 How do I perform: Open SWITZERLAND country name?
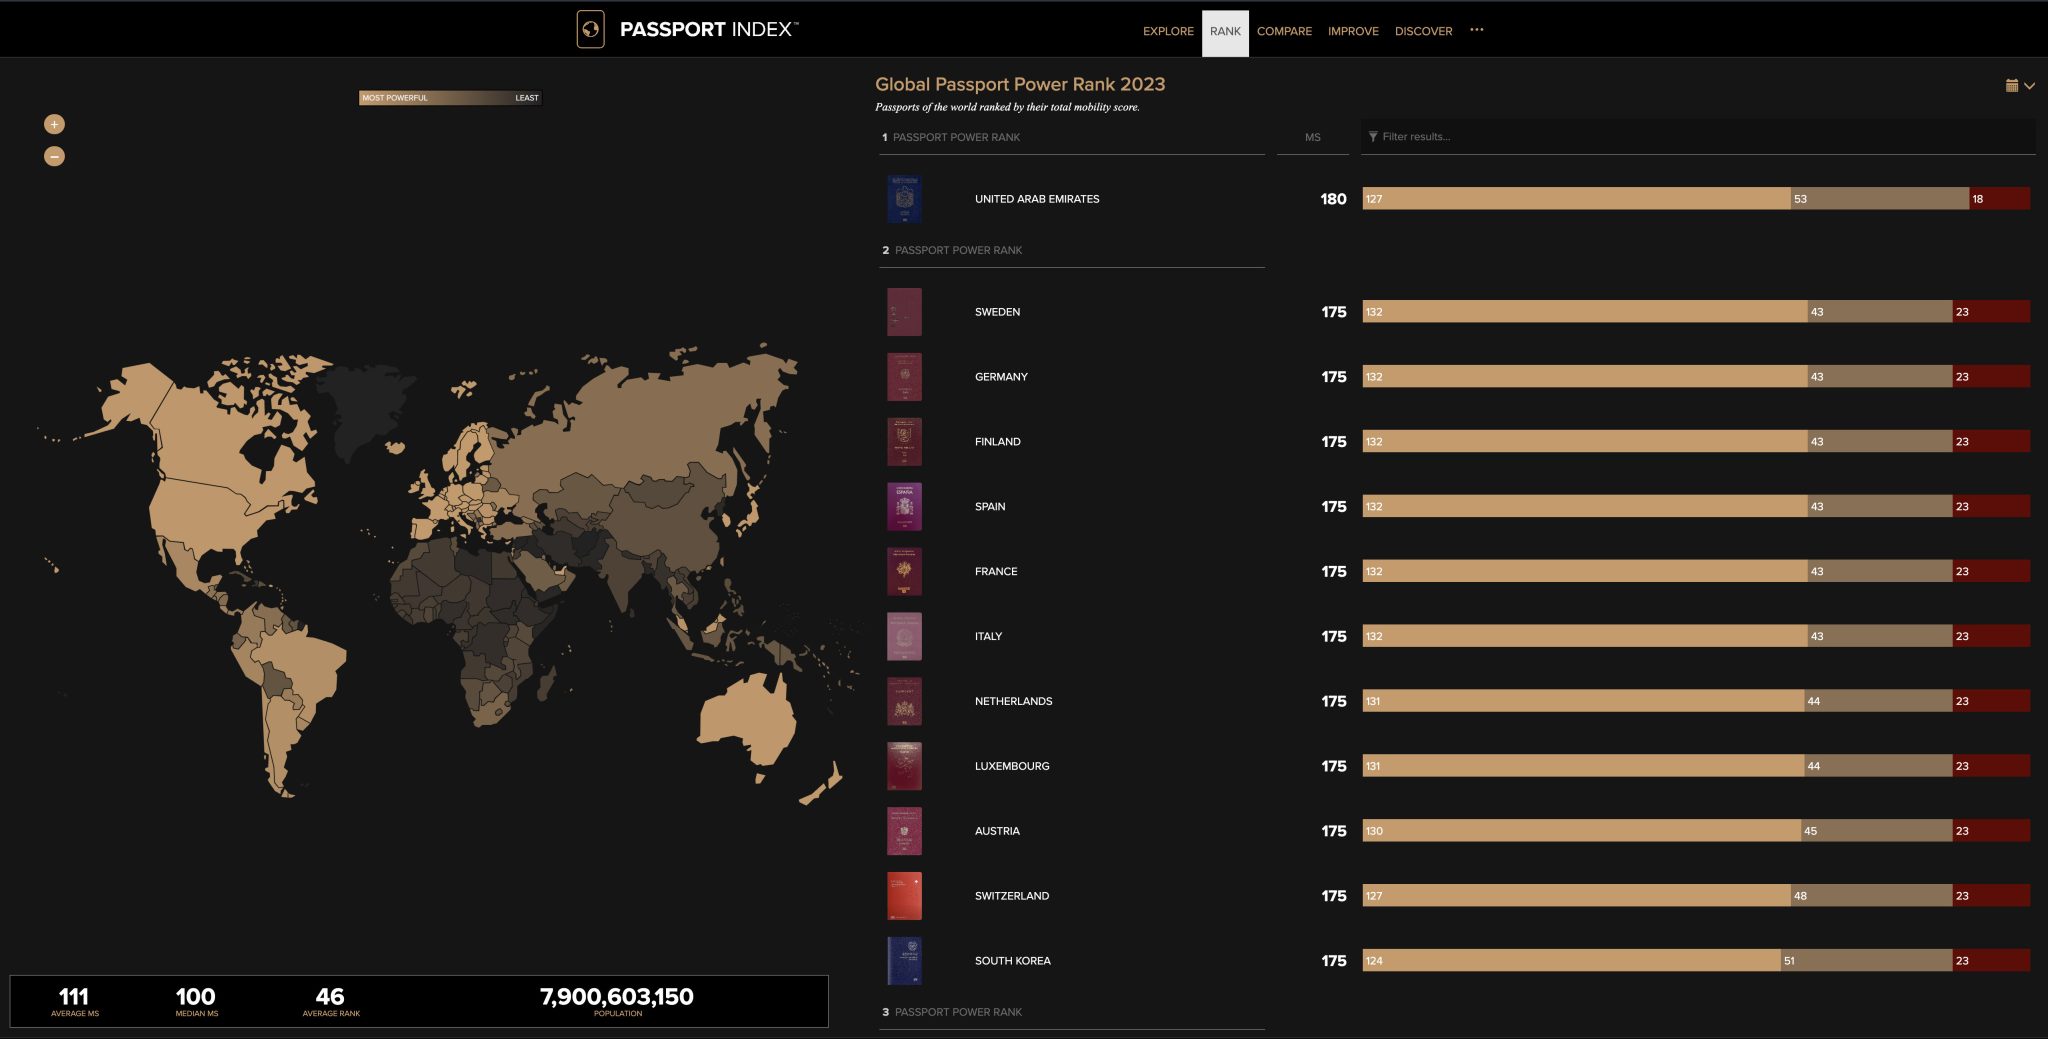tap(1012, 896)
